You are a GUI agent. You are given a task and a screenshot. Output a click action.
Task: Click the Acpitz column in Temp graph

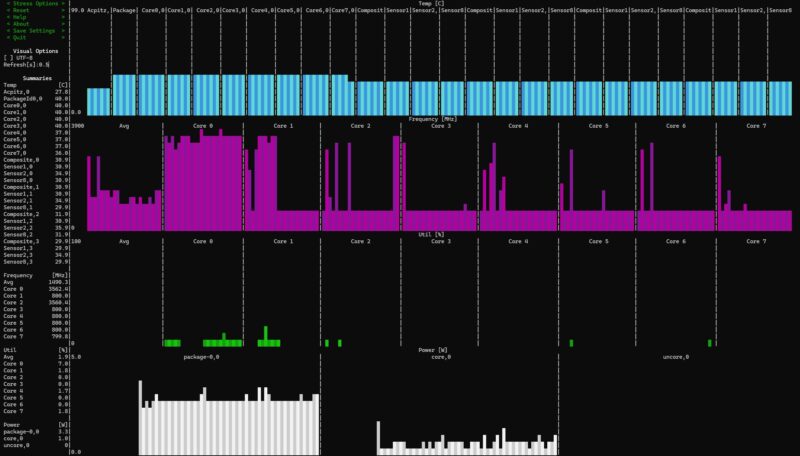pyautogui.click(x=98, y=10)
